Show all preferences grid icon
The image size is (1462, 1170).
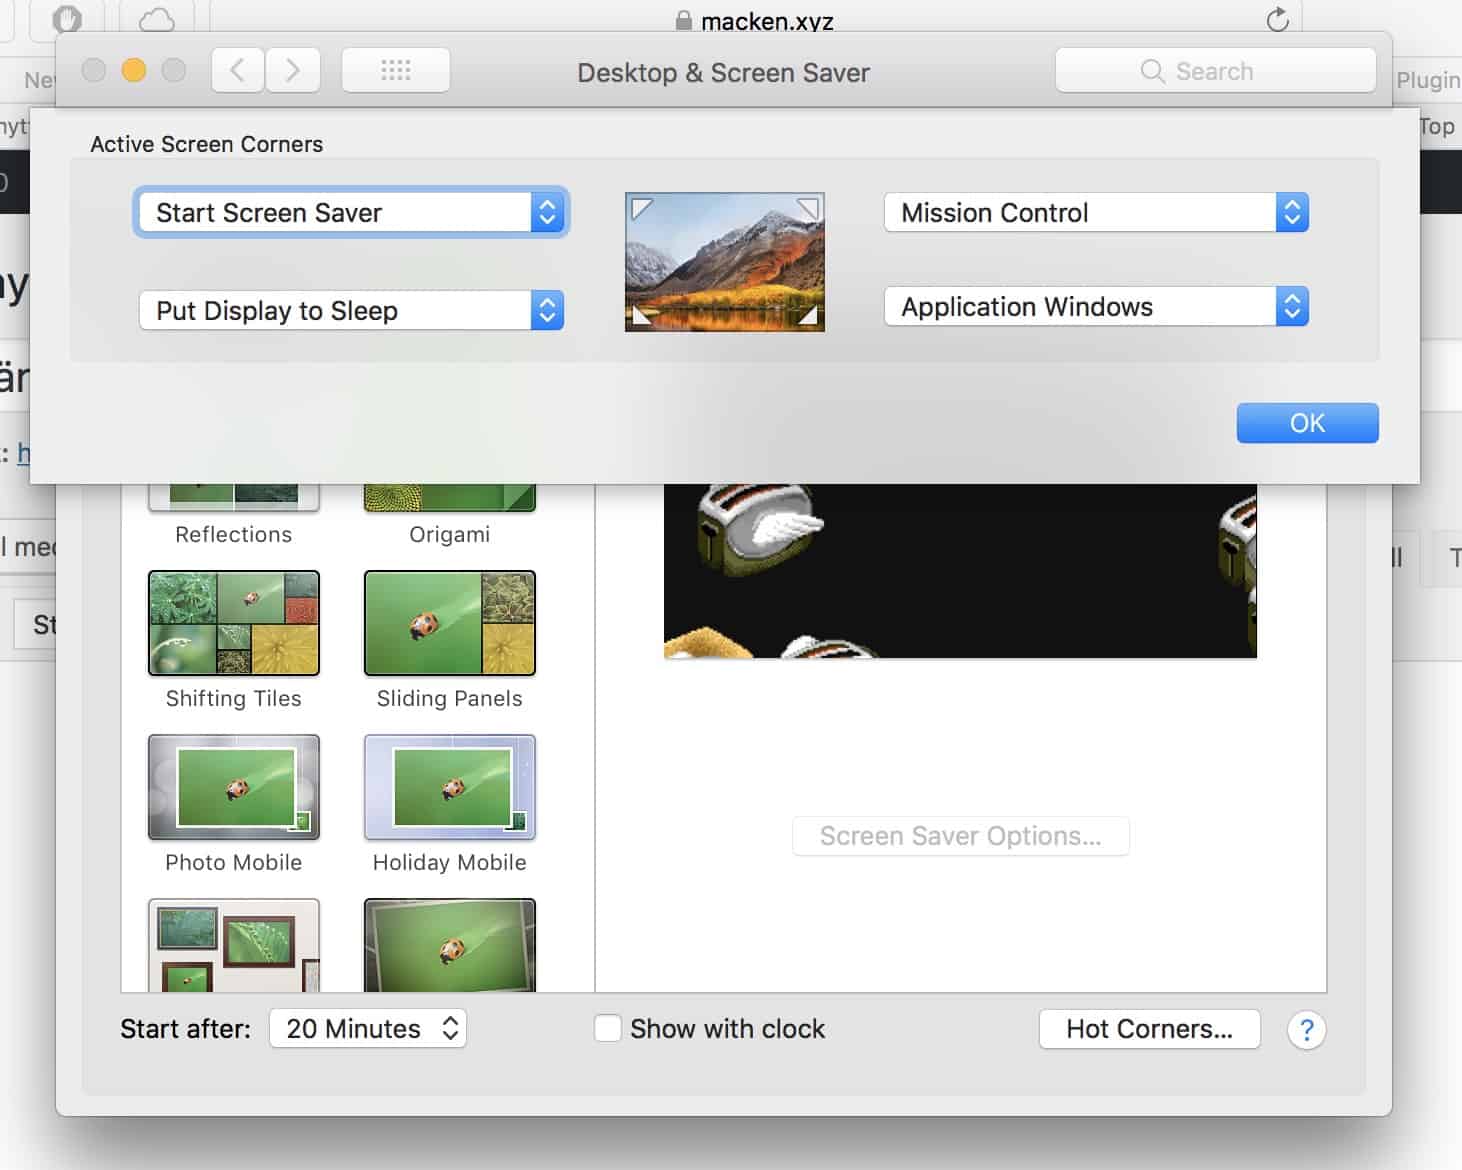pyautogui.click(x=396, y=71)
